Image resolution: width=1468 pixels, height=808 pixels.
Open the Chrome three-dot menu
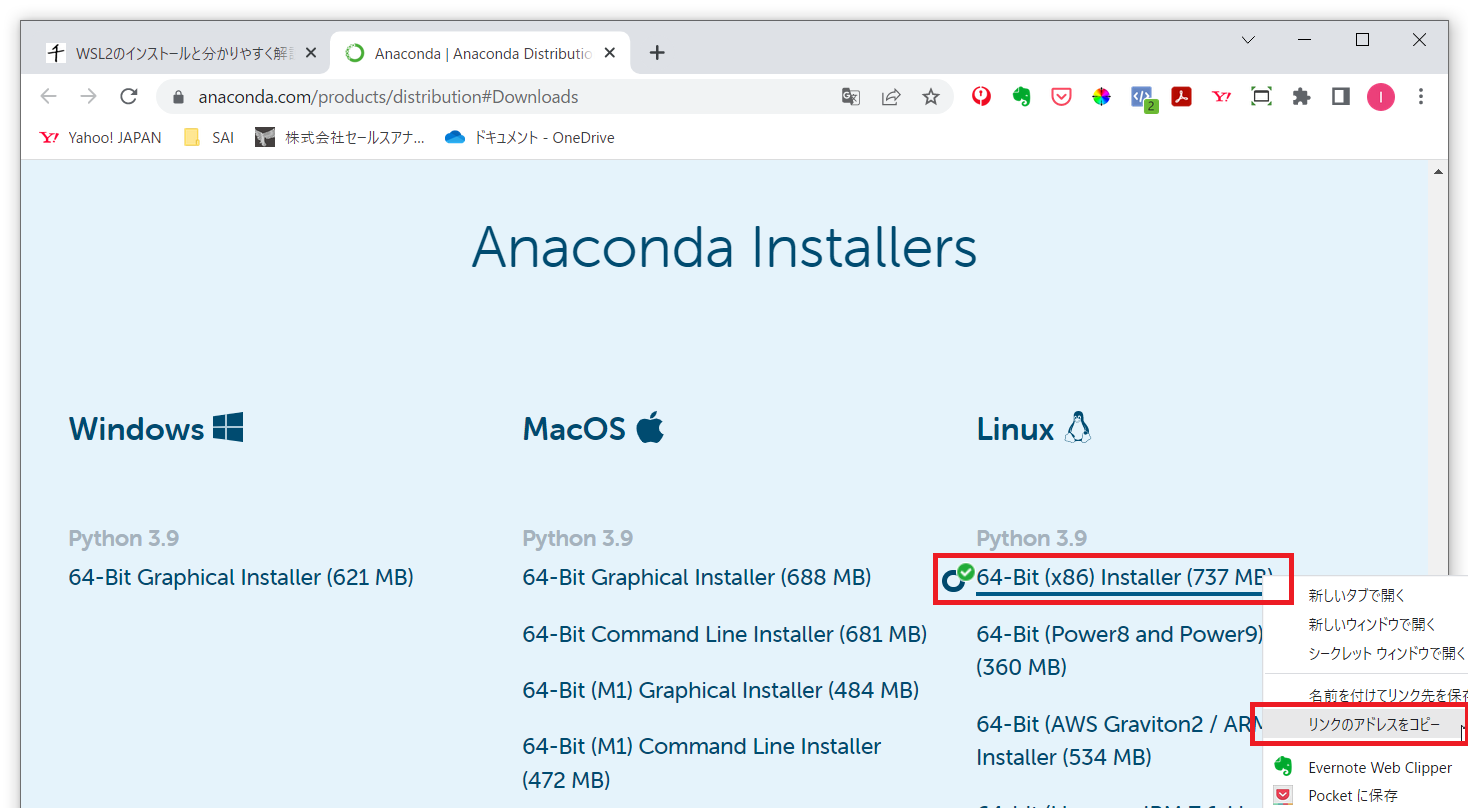click(x=1421, y=97)
